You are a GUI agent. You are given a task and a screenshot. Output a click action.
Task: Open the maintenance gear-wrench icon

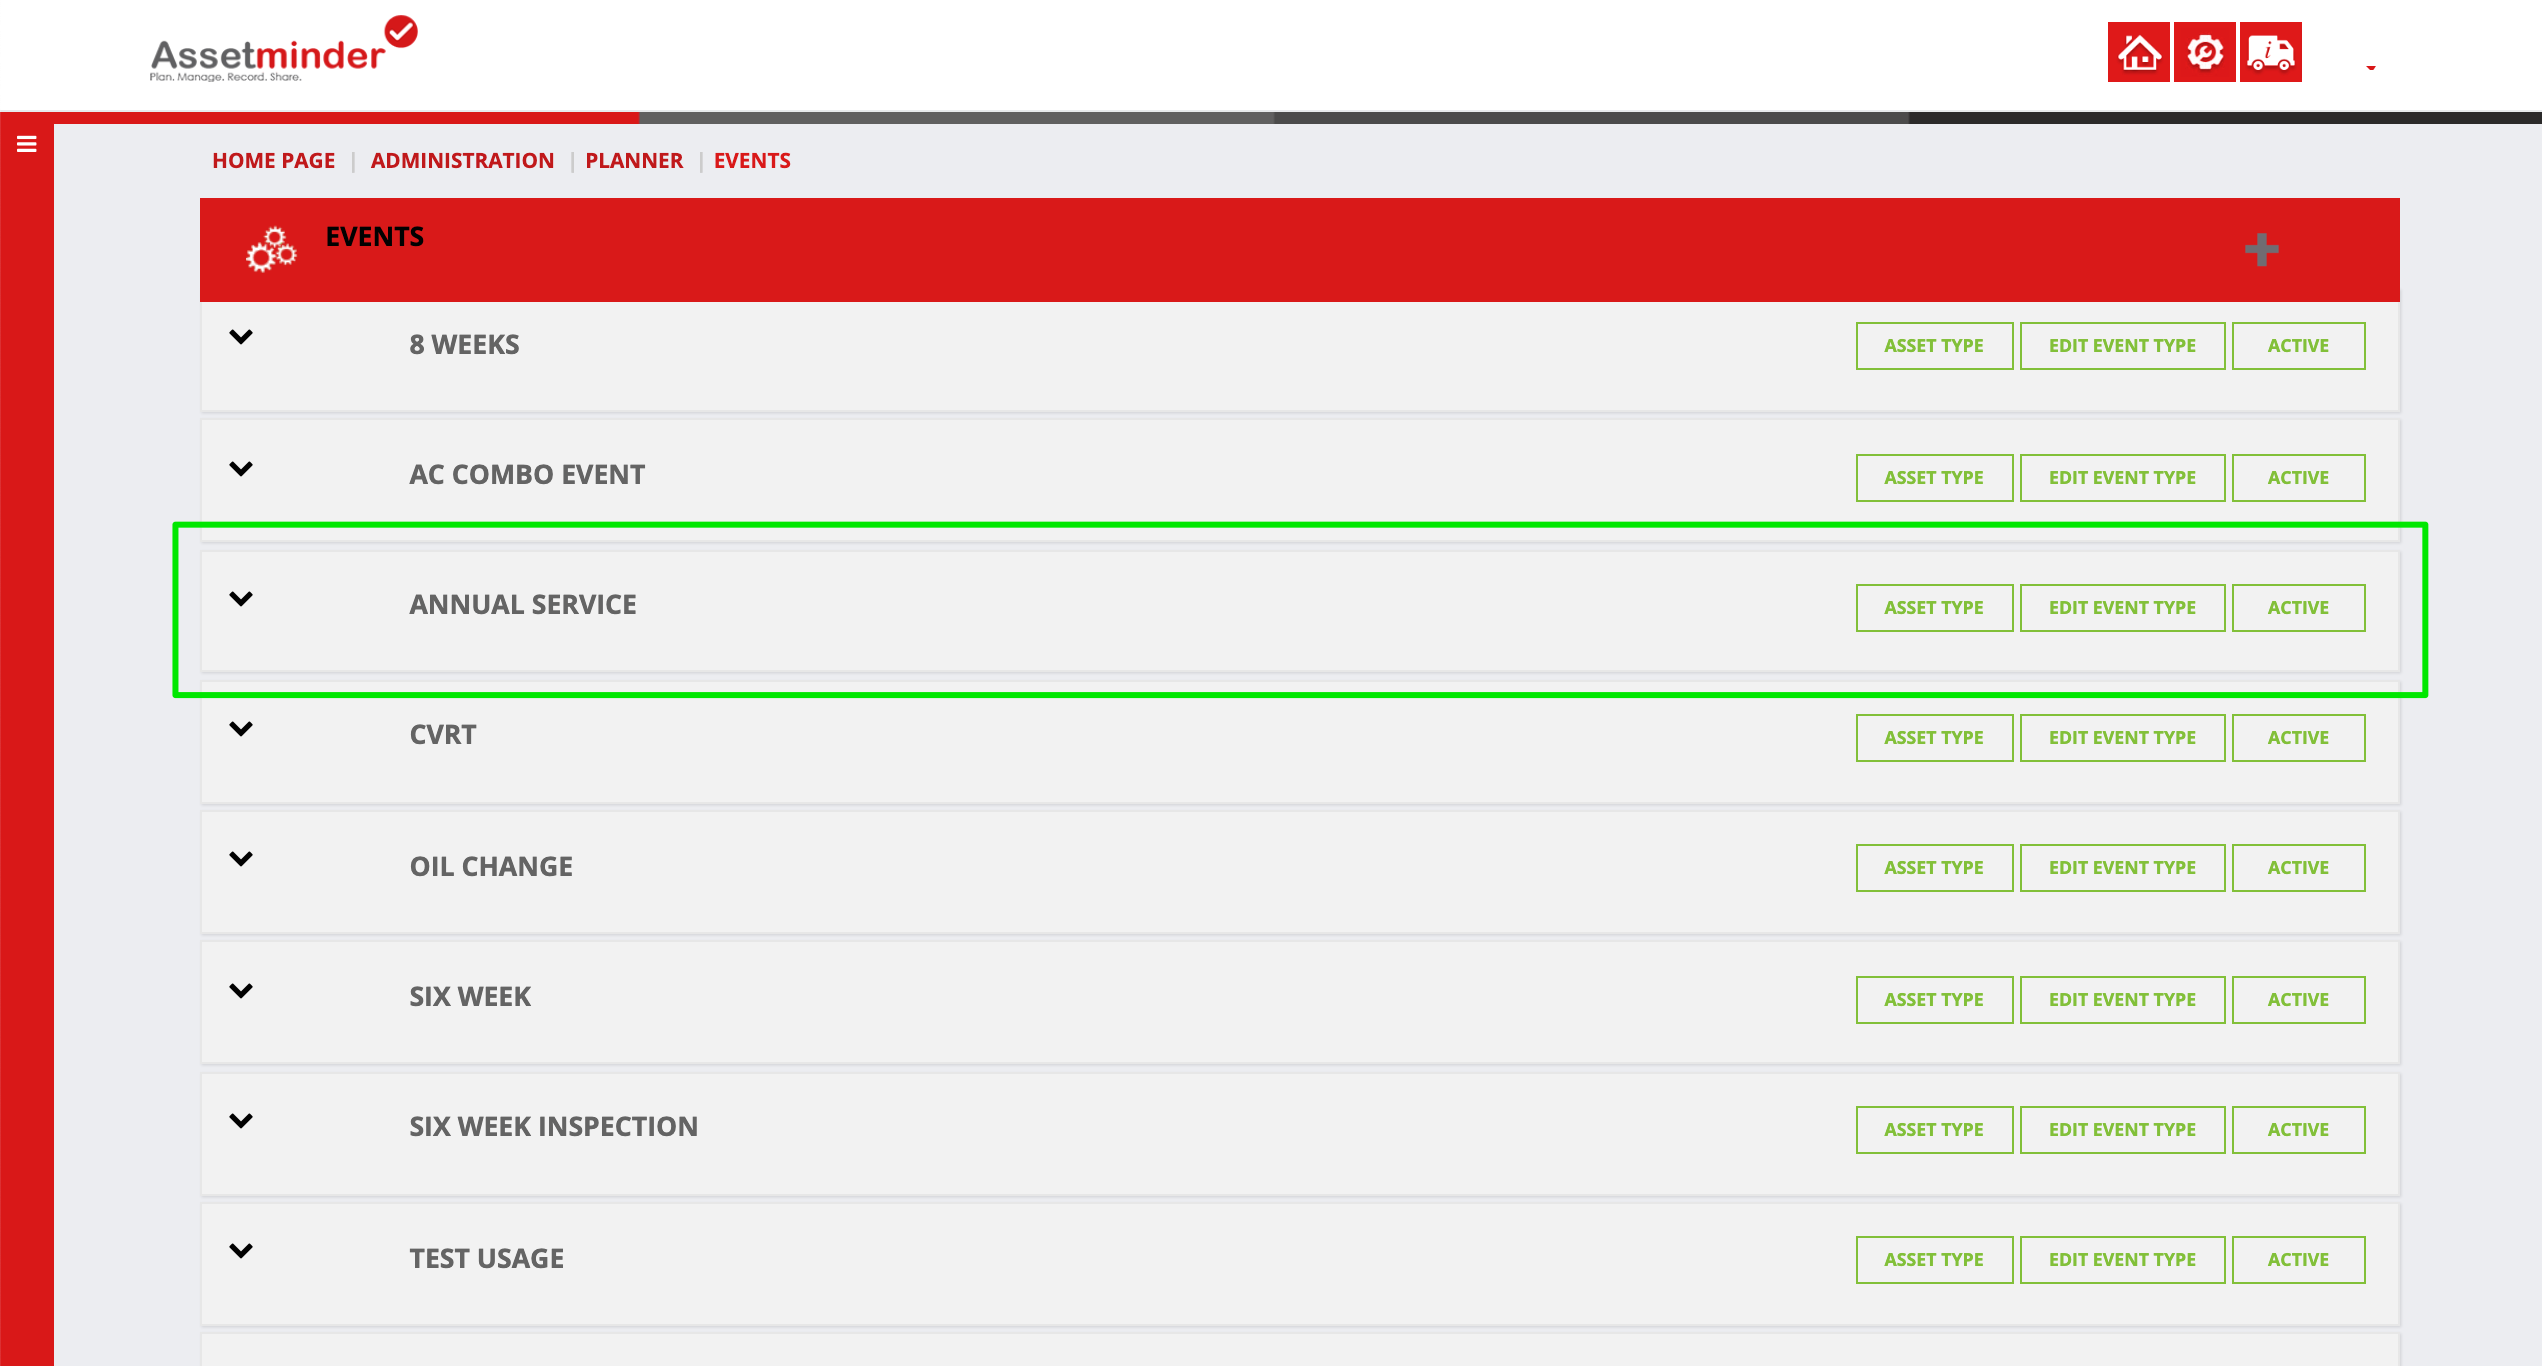[x=2204, y=52]
